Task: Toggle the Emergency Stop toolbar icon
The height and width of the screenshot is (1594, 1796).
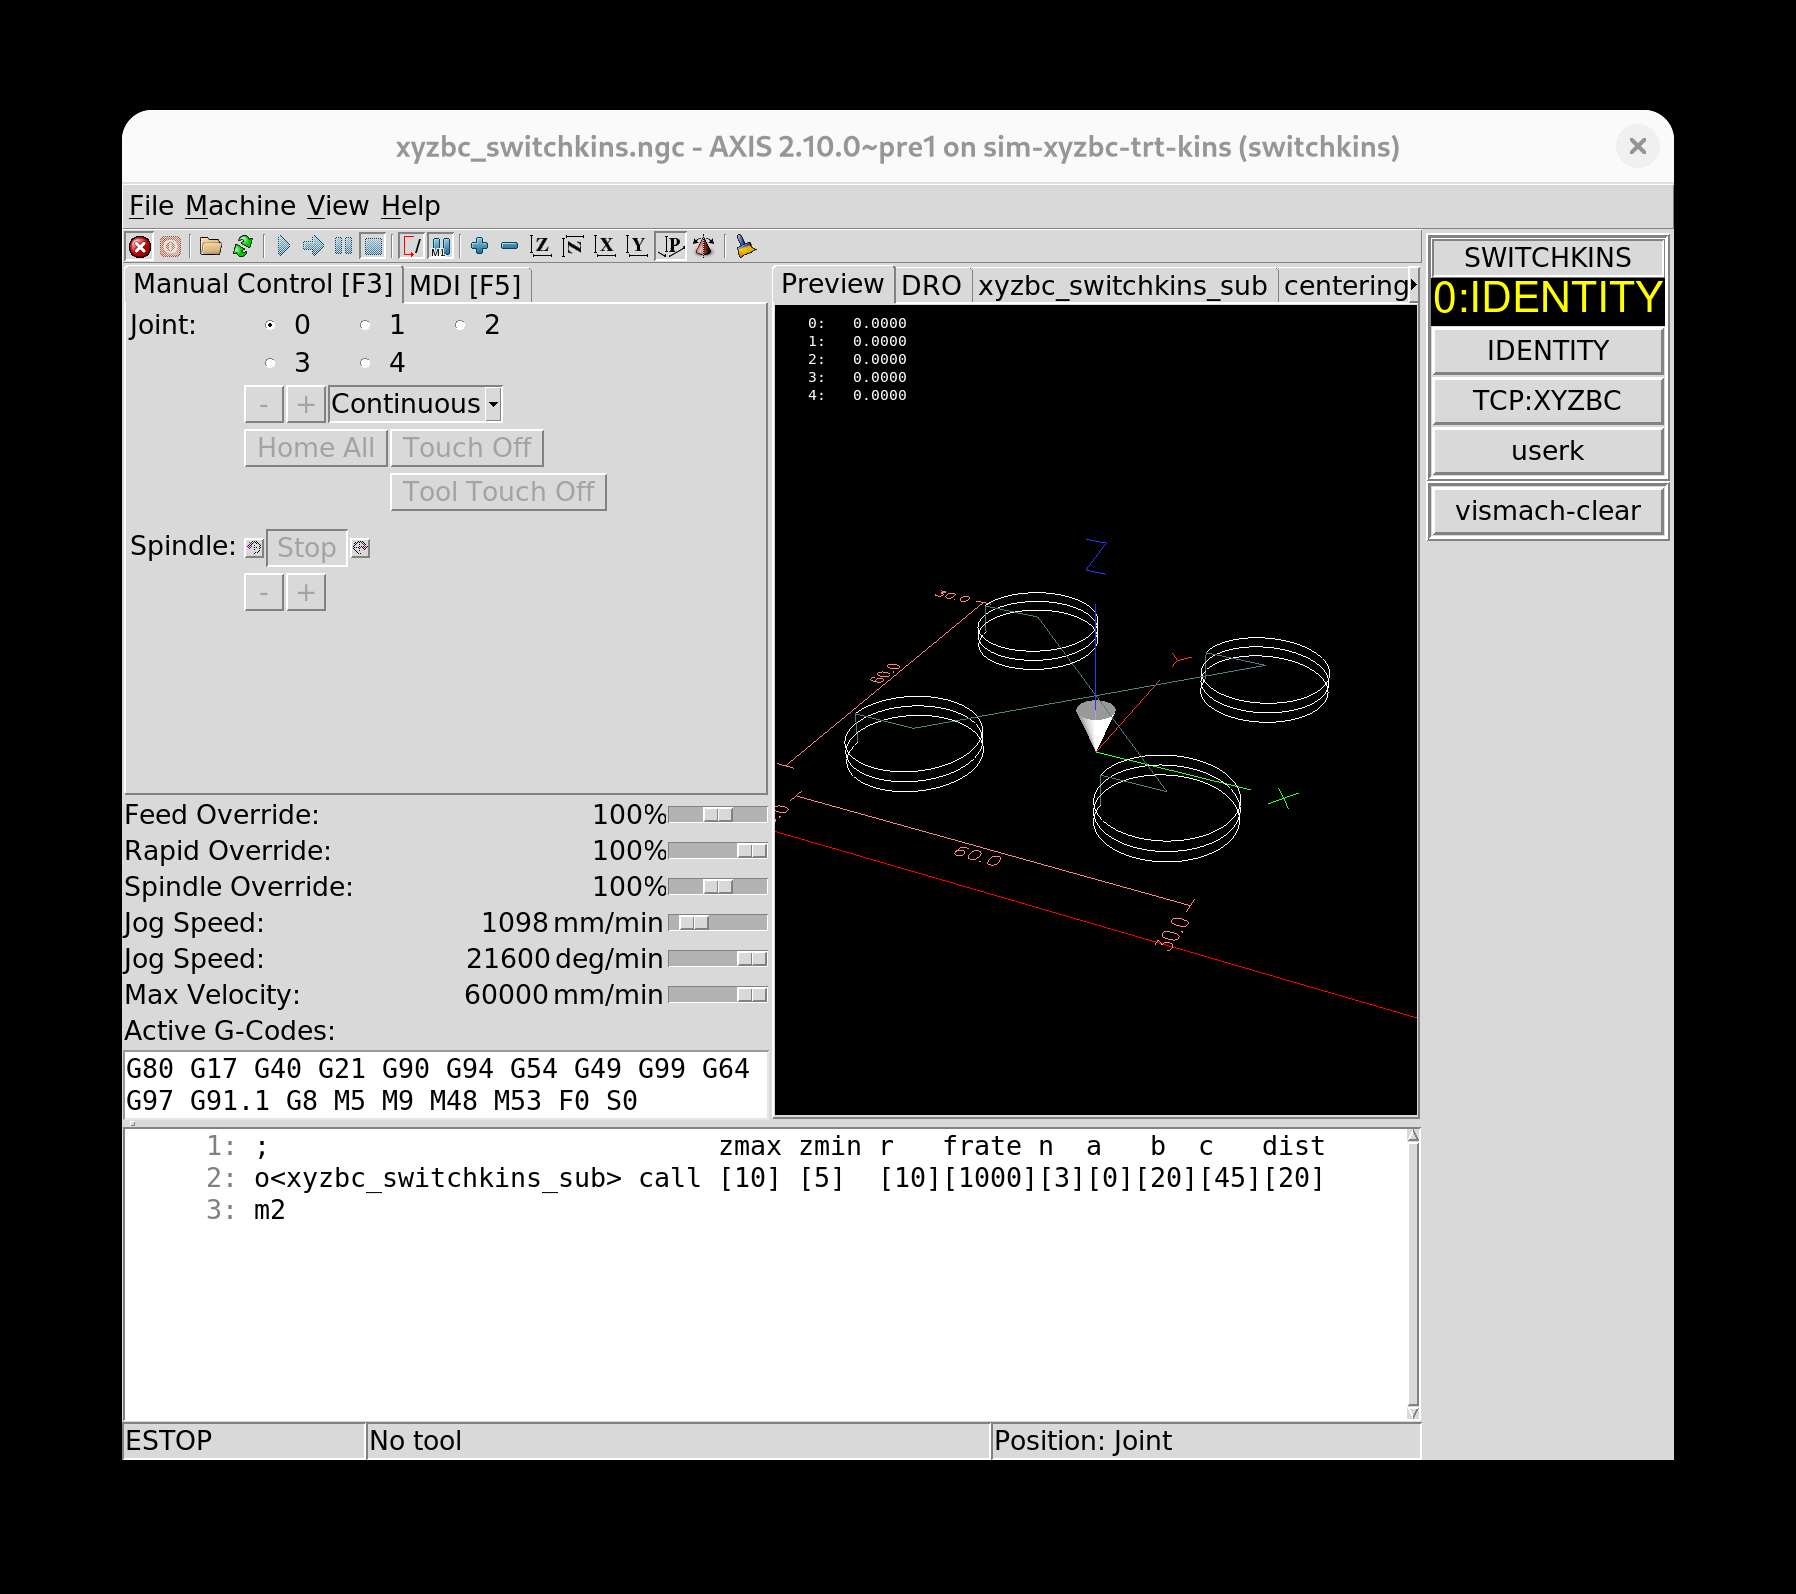Action: (140, 246)
